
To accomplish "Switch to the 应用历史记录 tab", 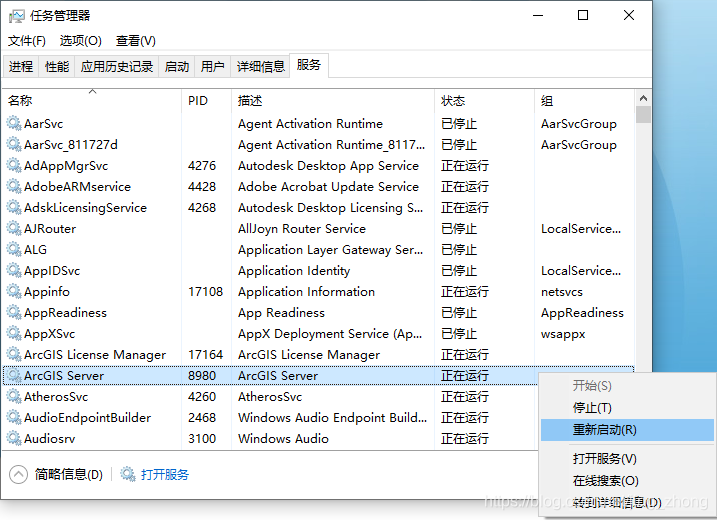I will point(117,67).
